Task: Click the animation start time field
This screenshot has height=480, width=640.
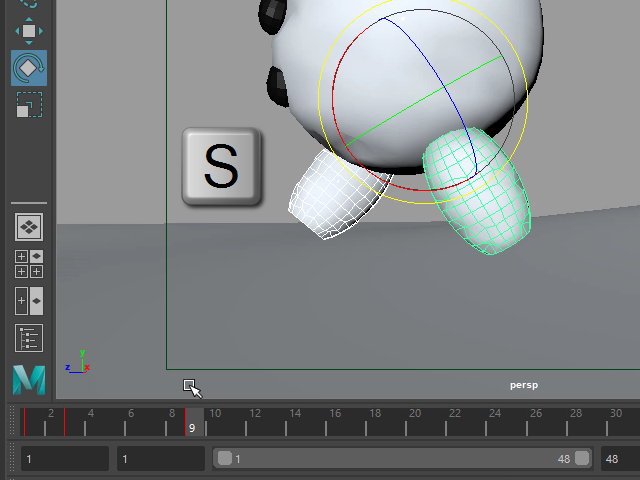Action: click(64, 459)
